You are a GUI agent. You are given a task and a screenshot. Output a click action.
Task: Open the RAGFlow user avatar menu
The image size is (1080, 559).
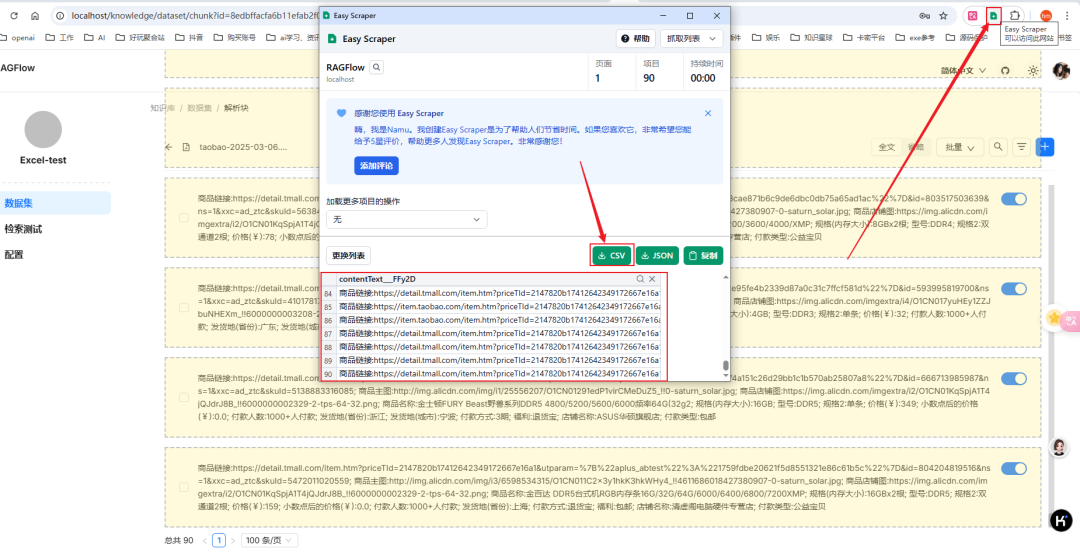click(1061, 70)
